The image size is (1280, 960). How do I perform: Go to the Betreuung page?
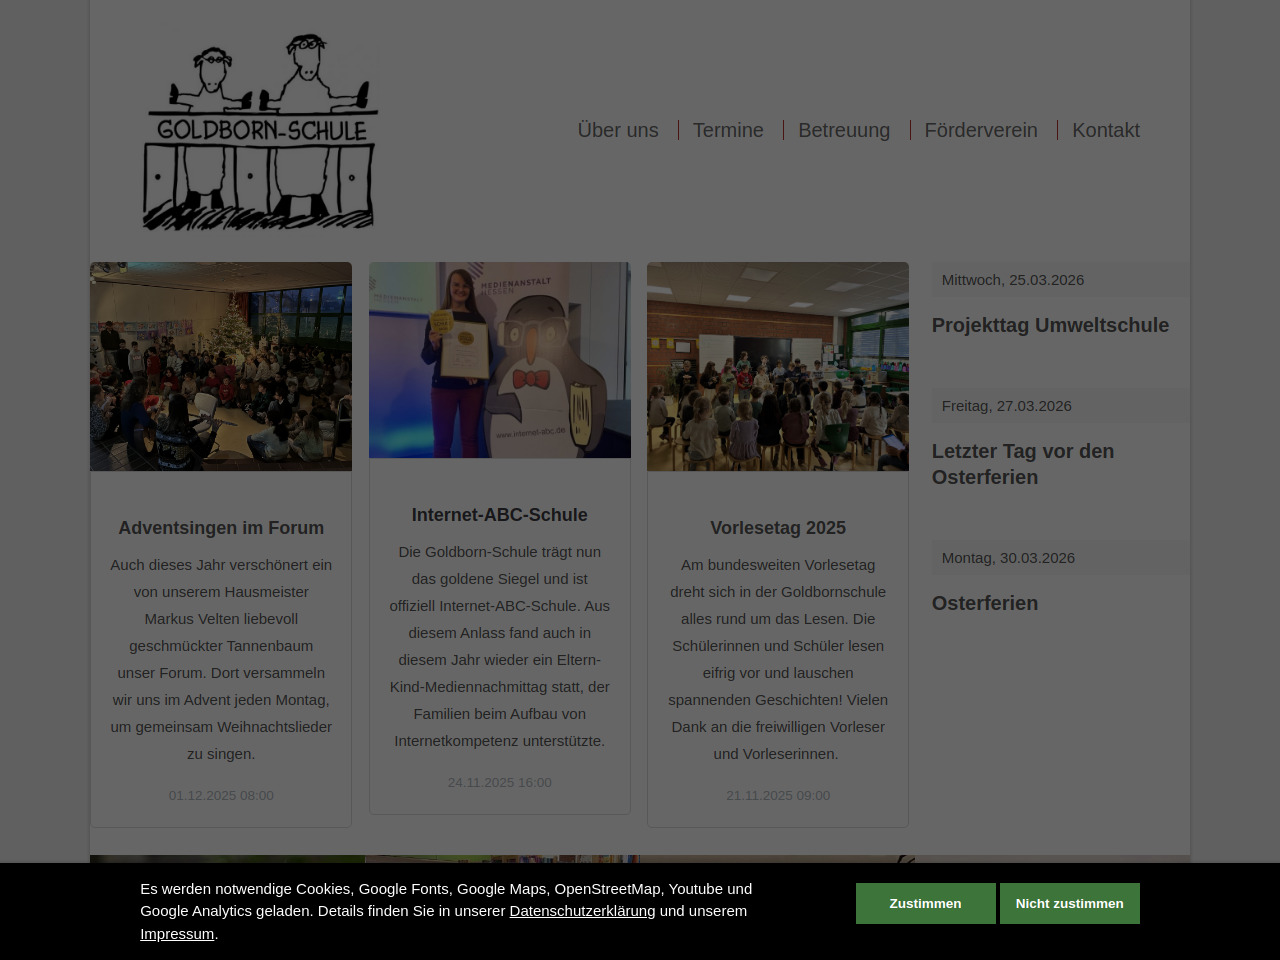click(843, 130)
